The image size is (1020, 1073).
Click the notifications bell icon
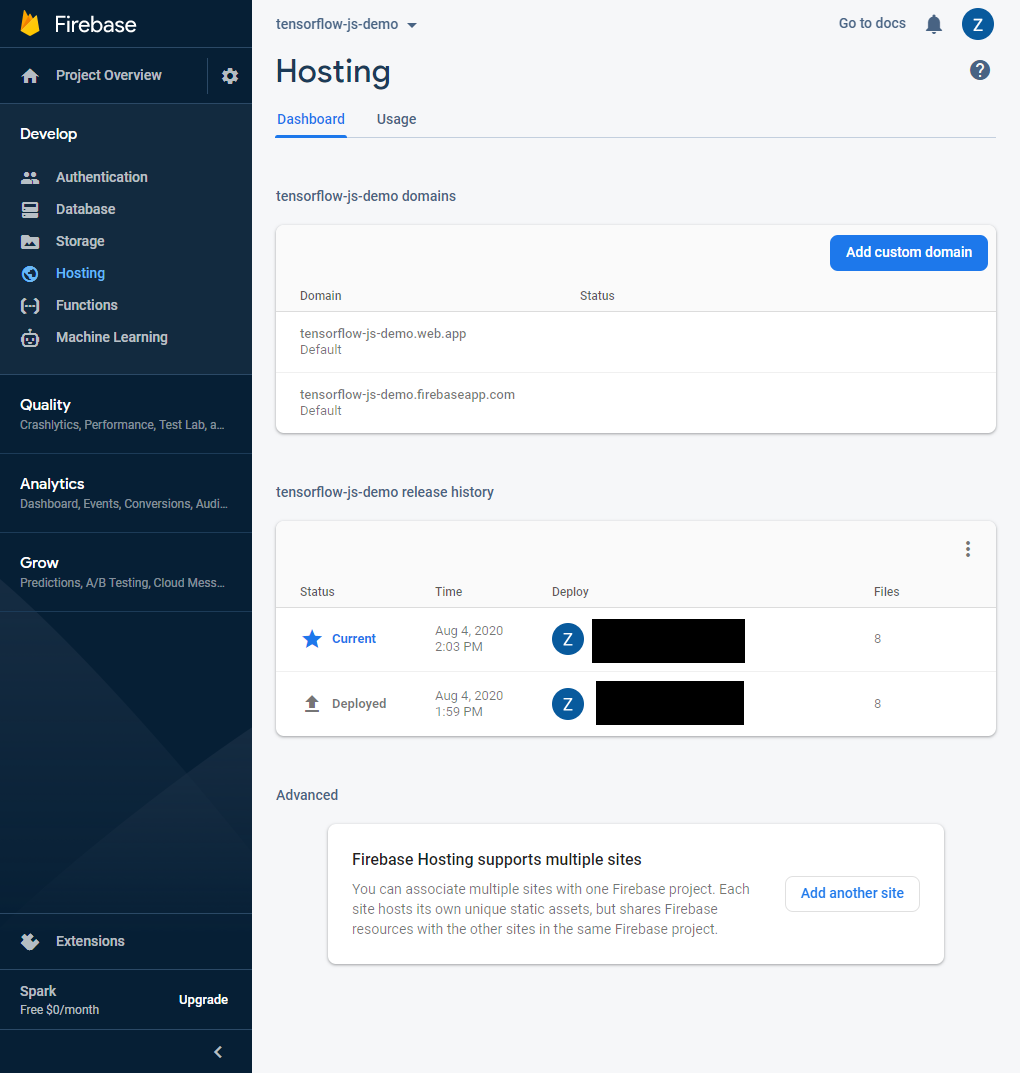934,24
